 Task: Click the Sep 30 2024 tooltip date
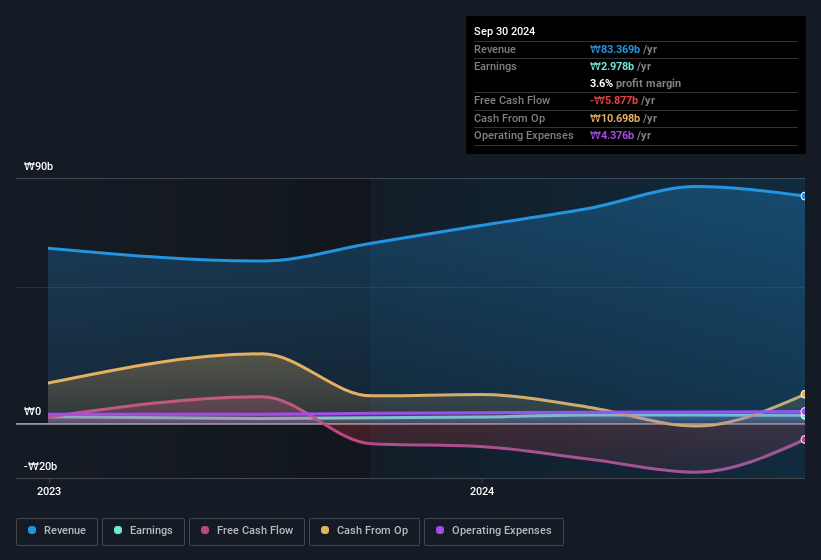click(x=504, y=31)
